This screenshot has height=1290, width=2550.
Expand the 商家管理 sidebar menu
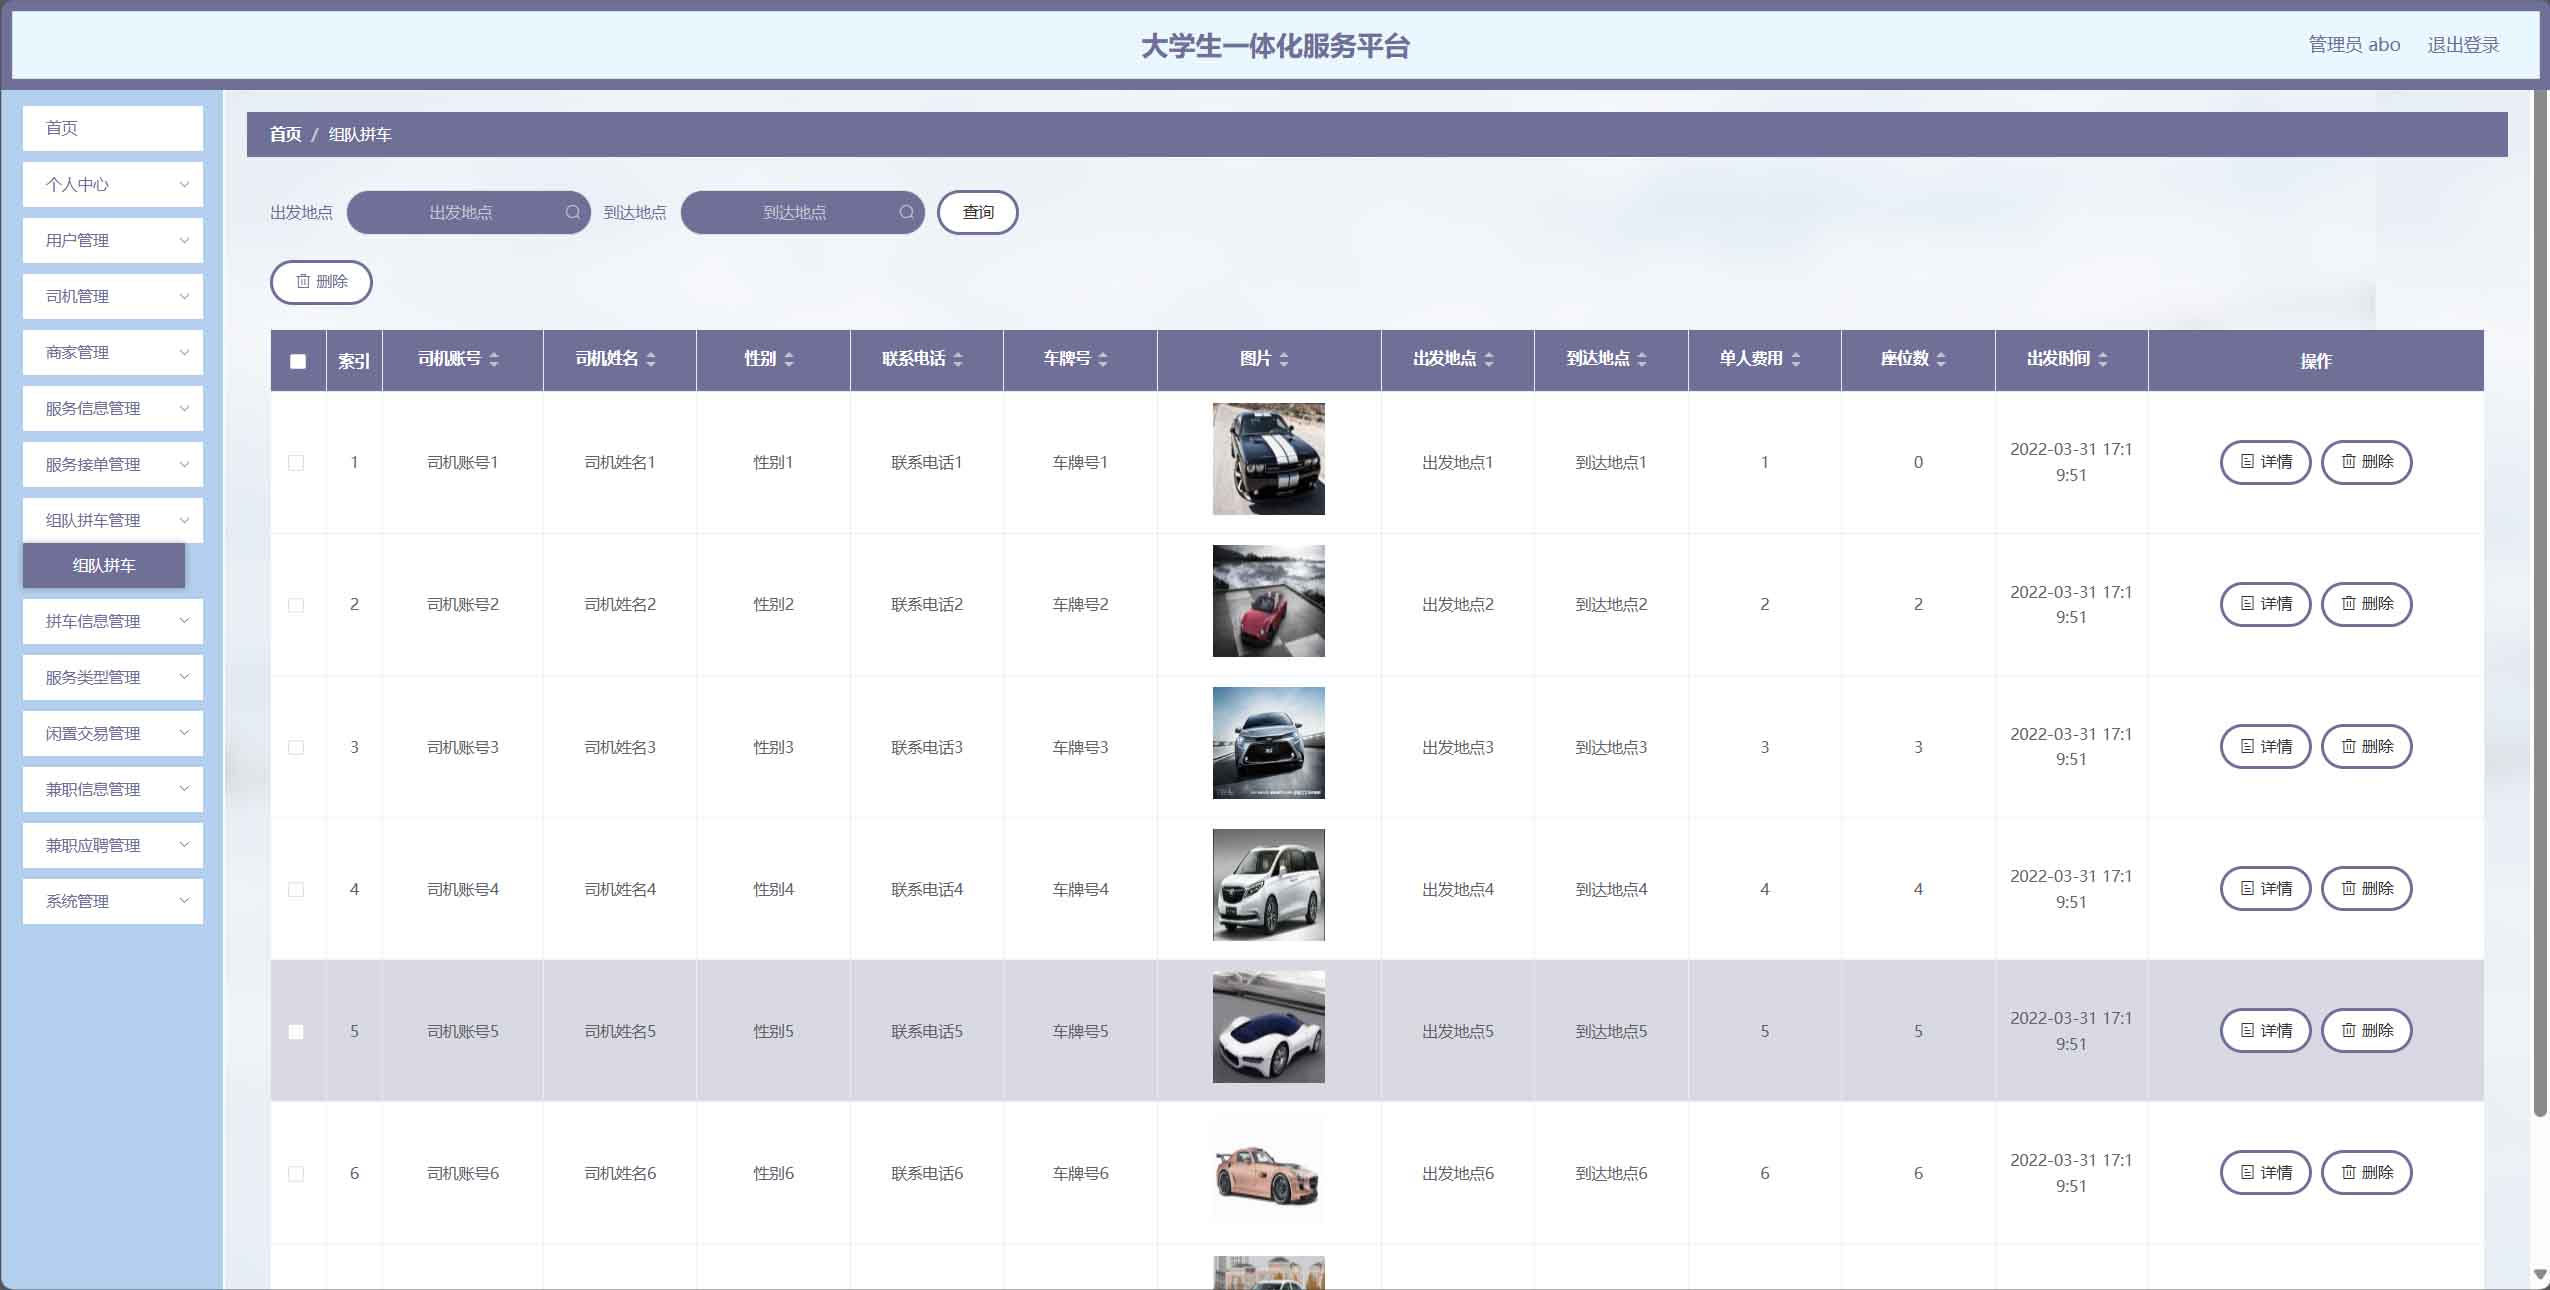tap(113, 353)
